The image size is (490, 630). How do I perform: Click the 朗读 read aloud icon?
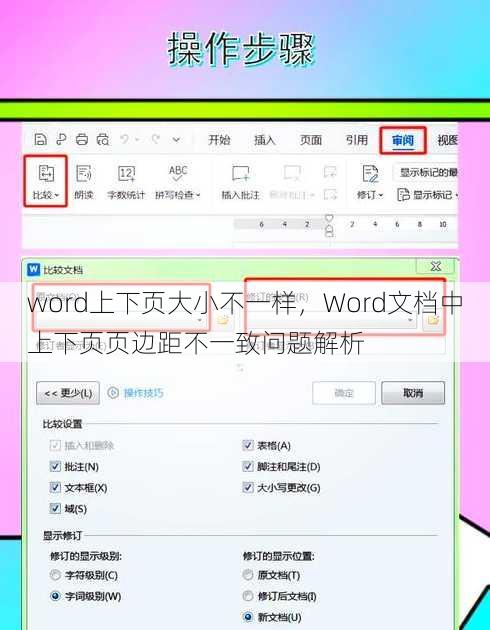pyautogui.click(x=84, y=173)
